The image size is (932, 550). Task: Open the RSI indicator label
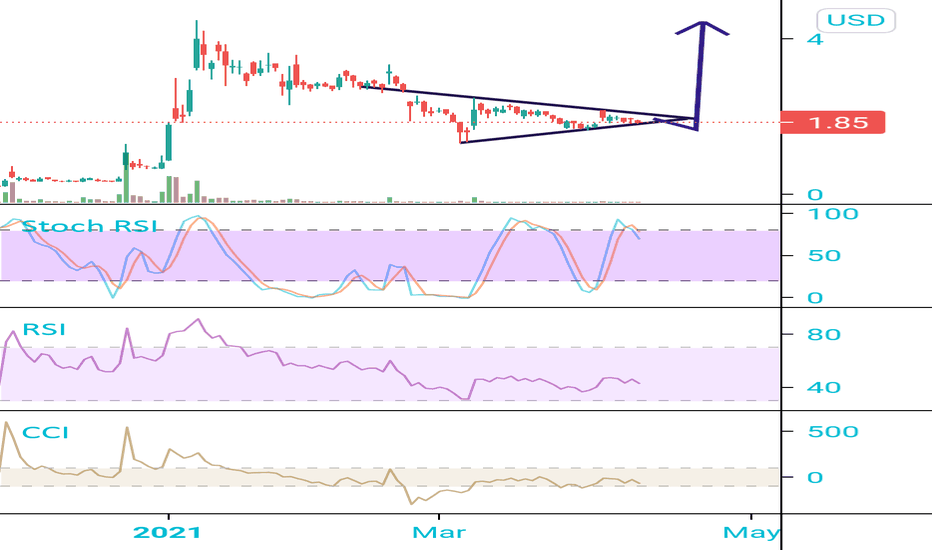coord(44,329)
